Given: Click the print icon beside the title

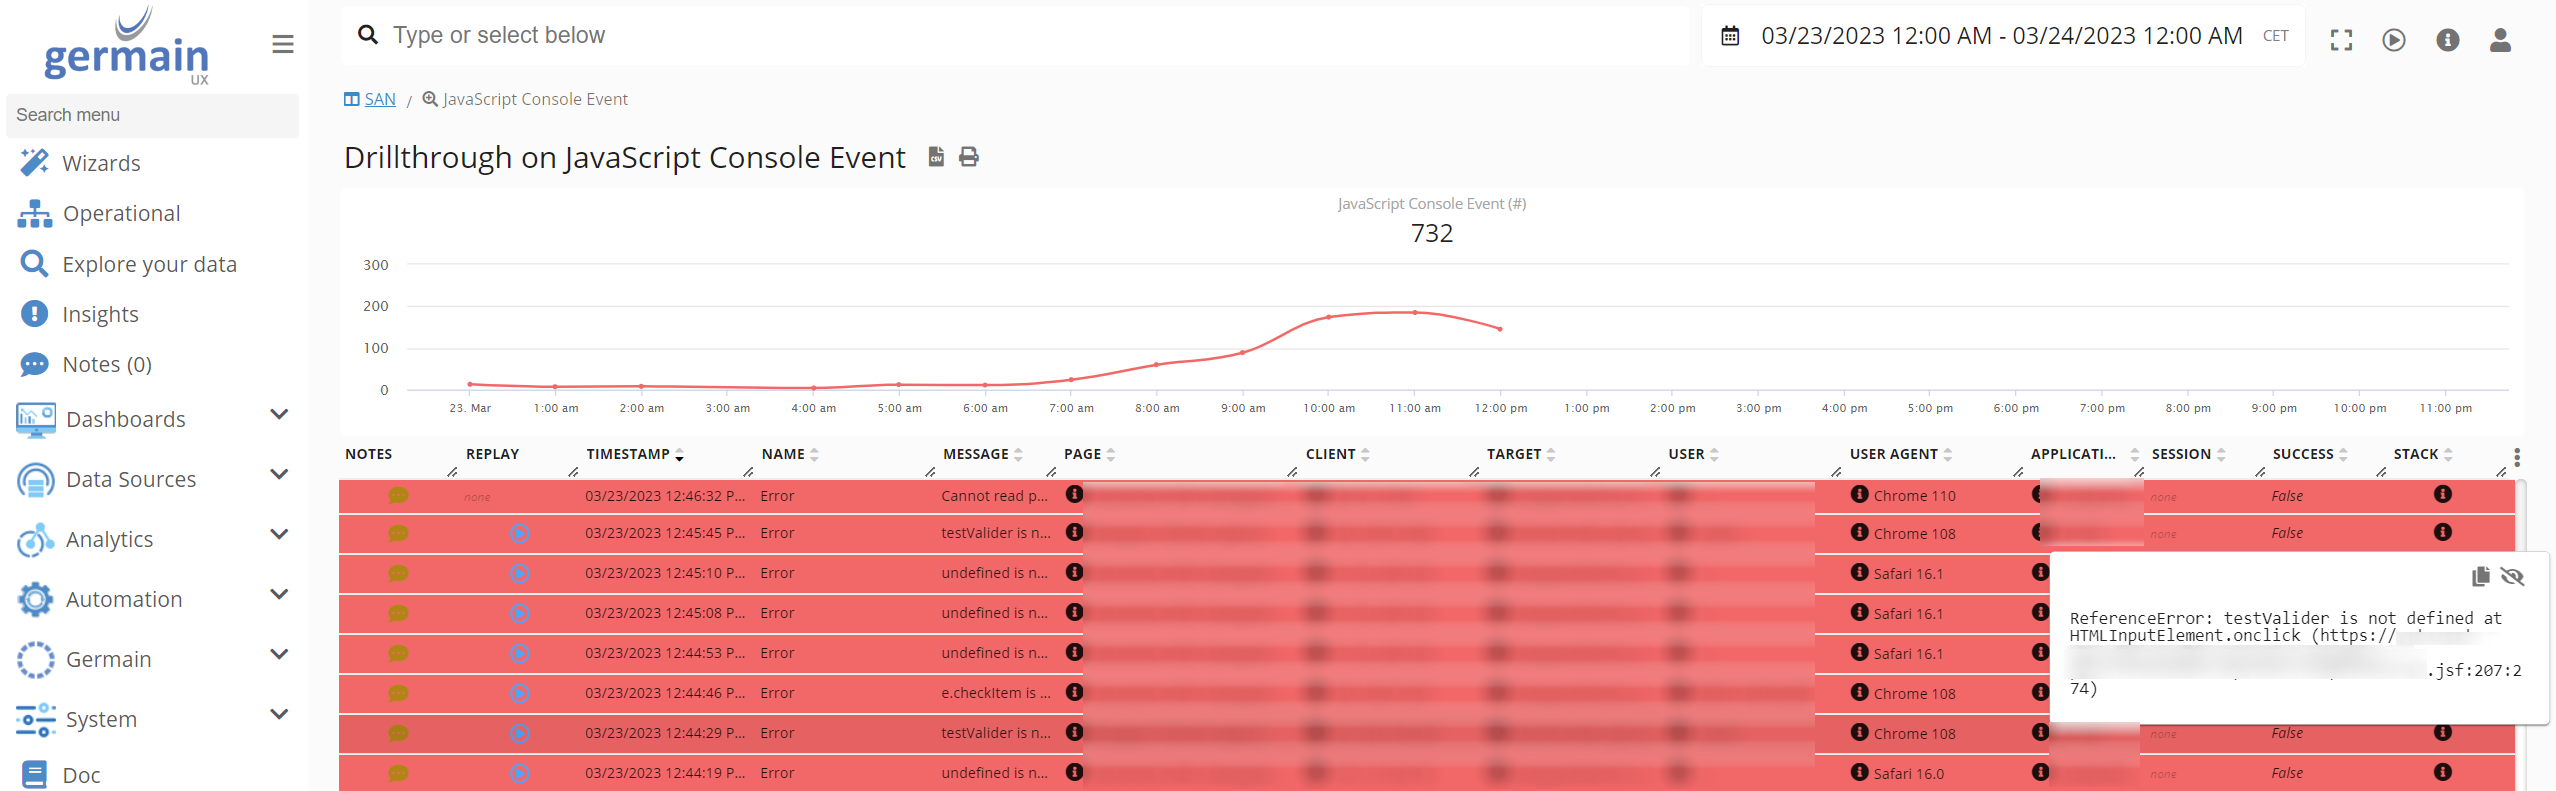Looking at the screenshot, I should coord(968,157).
